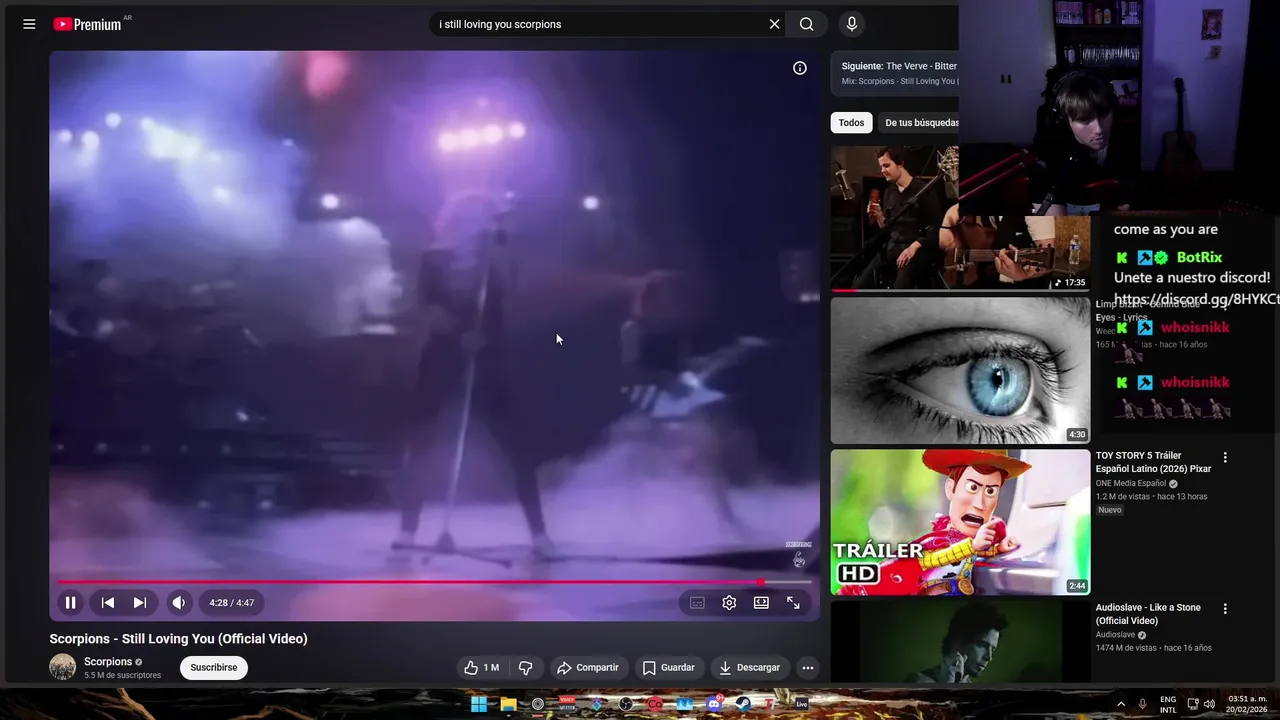Open File Explorer from taskbar
The height and width of the screenshot is (720, 1280).
[508, 704]
